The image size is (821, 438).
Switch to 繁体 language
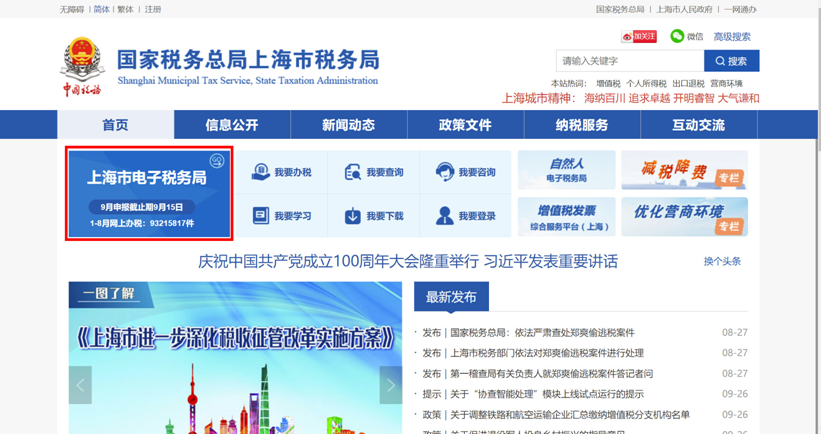pos(125,9)
